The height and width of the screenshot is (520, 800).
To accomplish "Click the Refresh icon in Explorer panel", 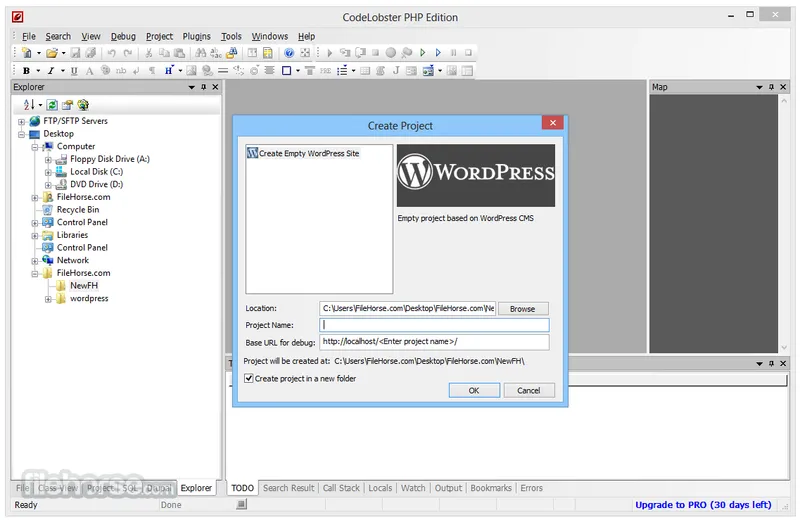I will tap(52, 105).
